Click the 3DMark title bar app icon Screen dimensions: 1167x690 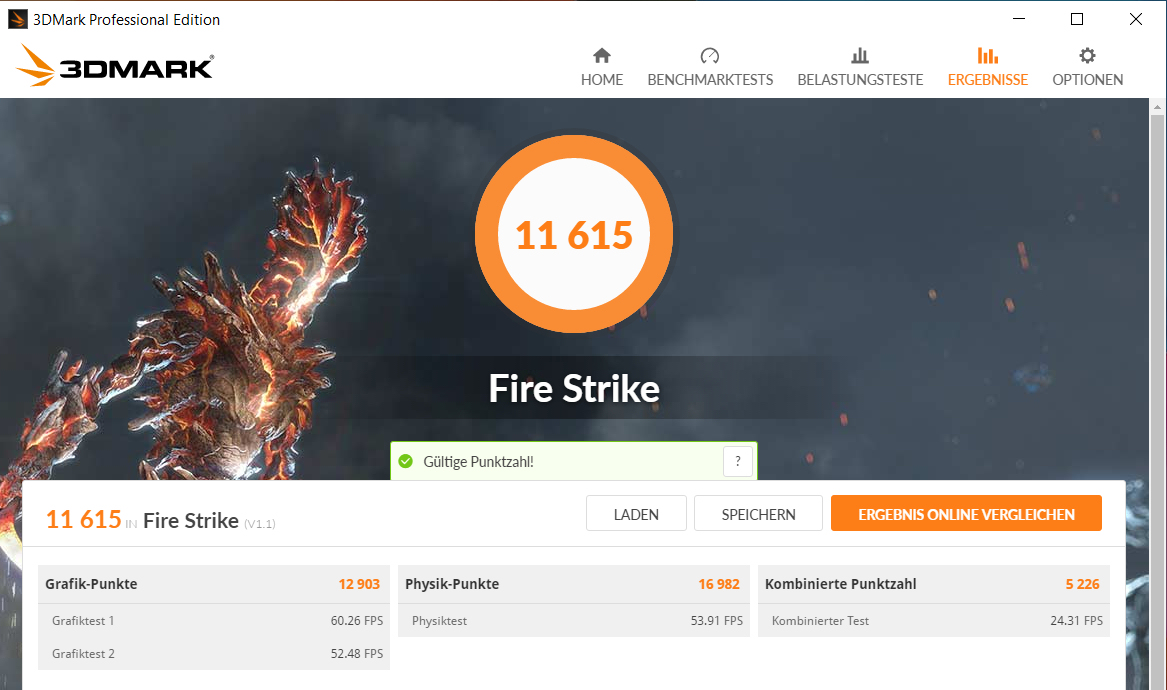17,19
